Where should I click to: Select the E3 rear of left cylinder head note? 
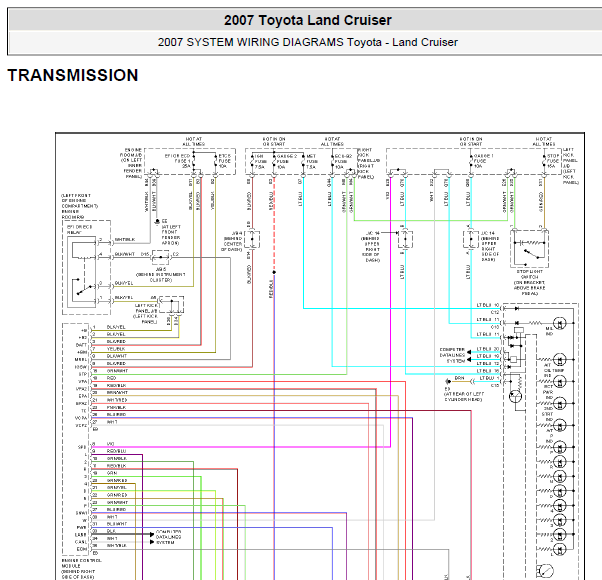click(x=464, y=394)
